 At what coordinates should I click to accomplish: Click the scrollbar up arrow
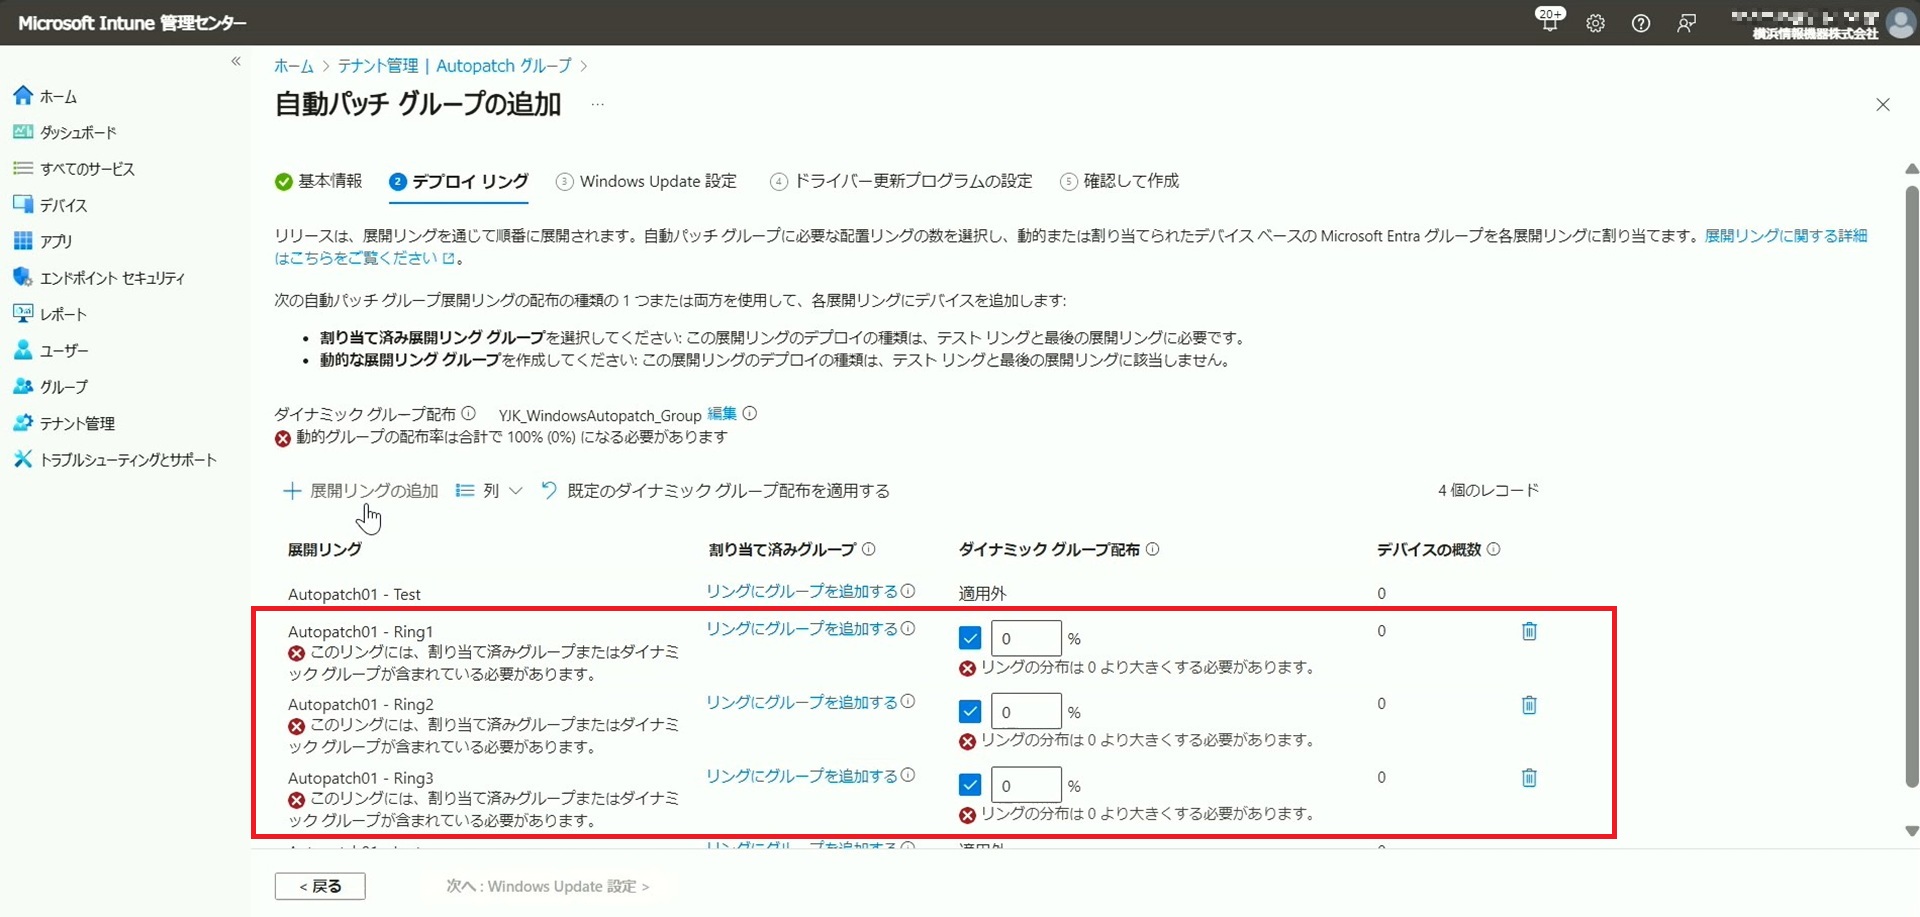point(1912,169)
